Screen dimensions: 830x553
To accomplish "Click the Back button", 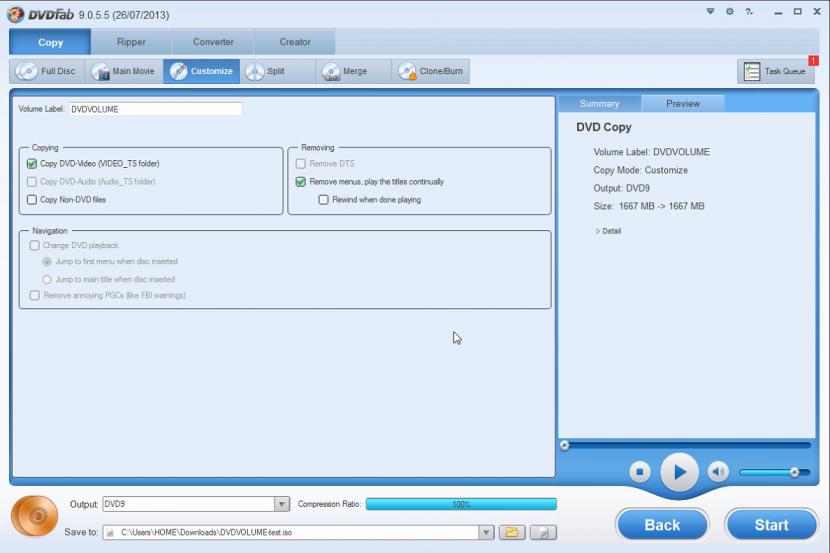I will point(662,524).
